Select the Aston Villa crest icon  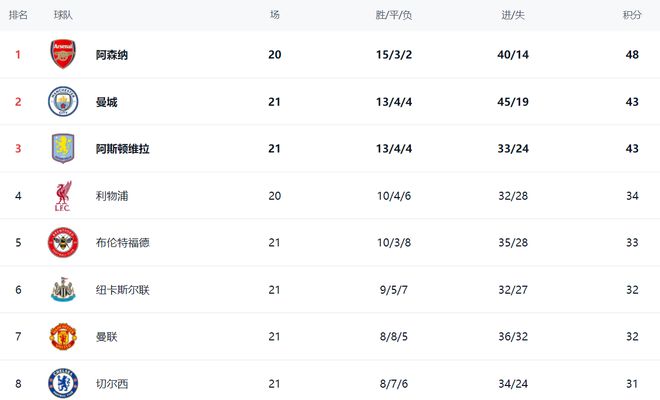point(63,148)
